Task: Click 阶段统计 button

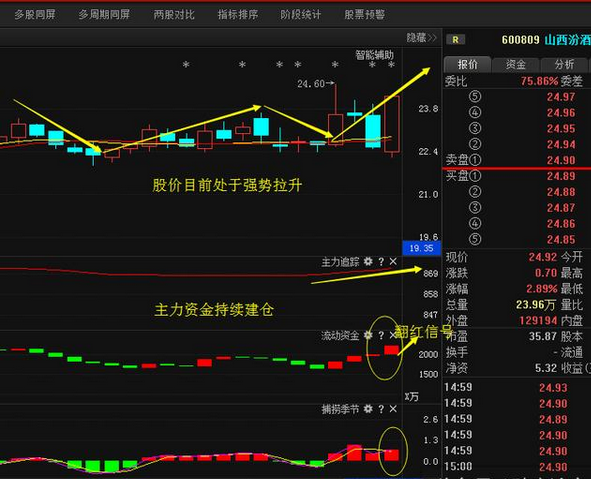Action: pos(301,15)
